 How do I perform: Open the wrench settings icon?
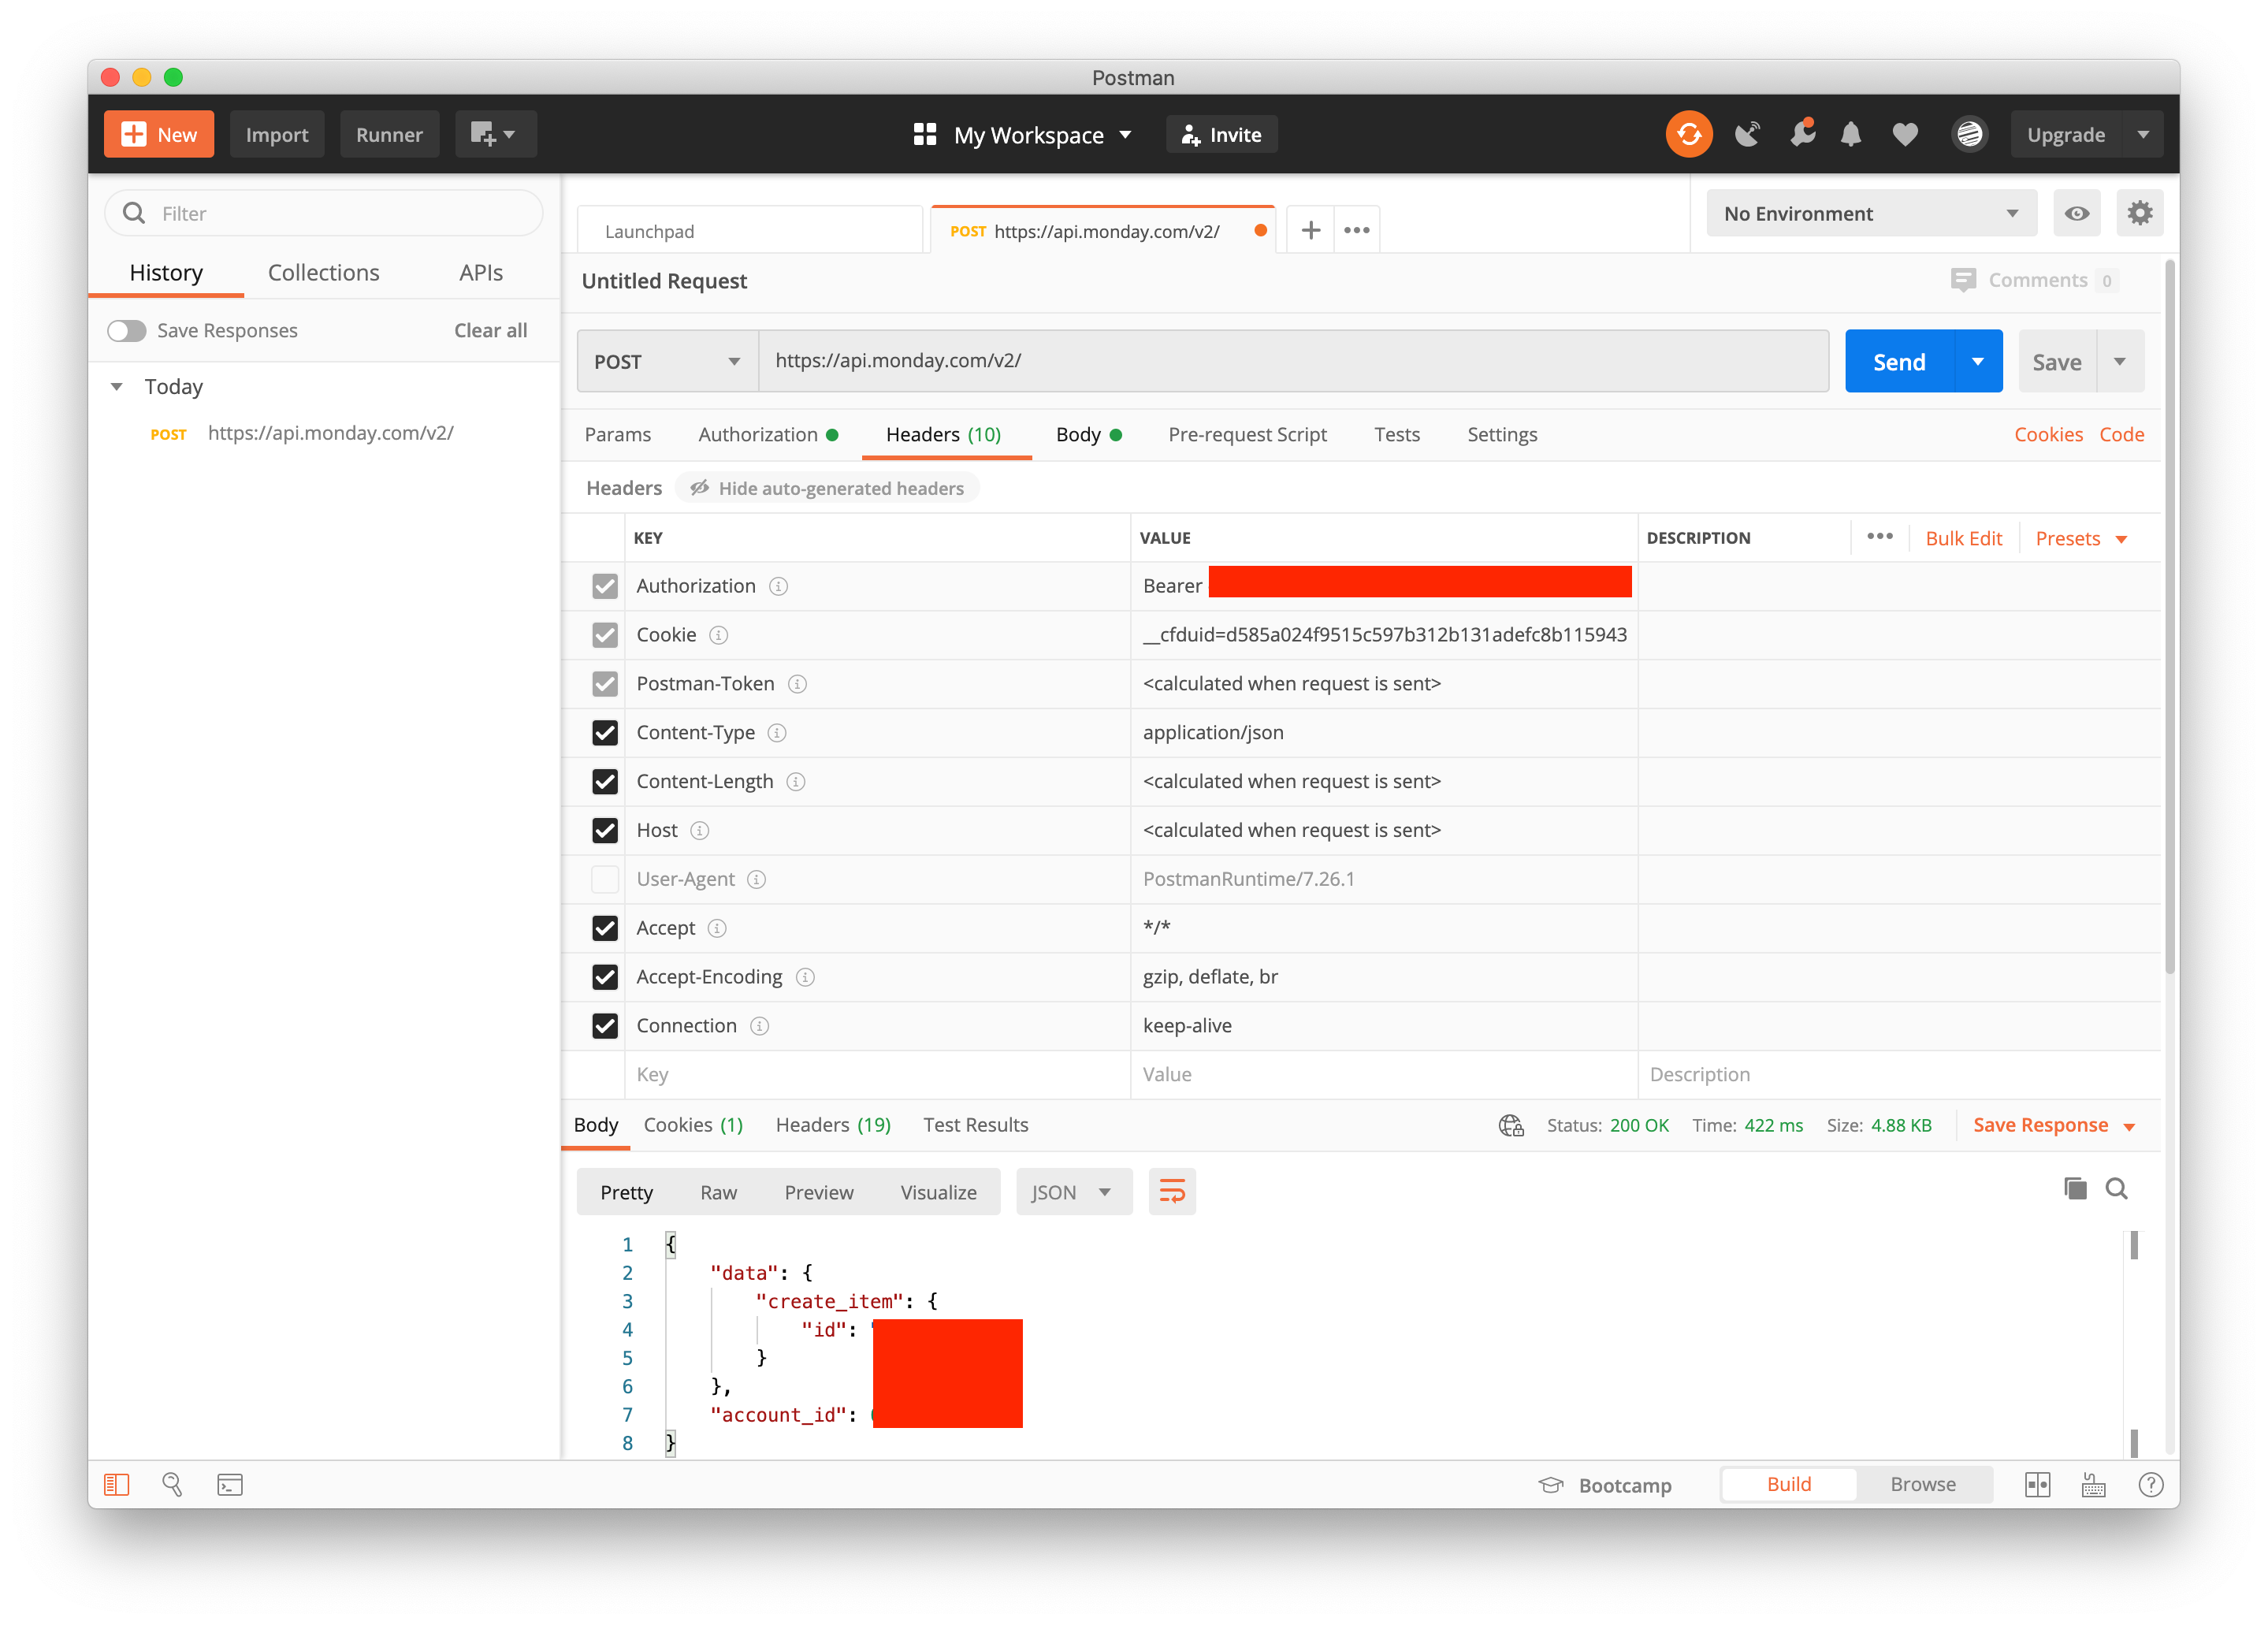click(x=1802, y=134)
